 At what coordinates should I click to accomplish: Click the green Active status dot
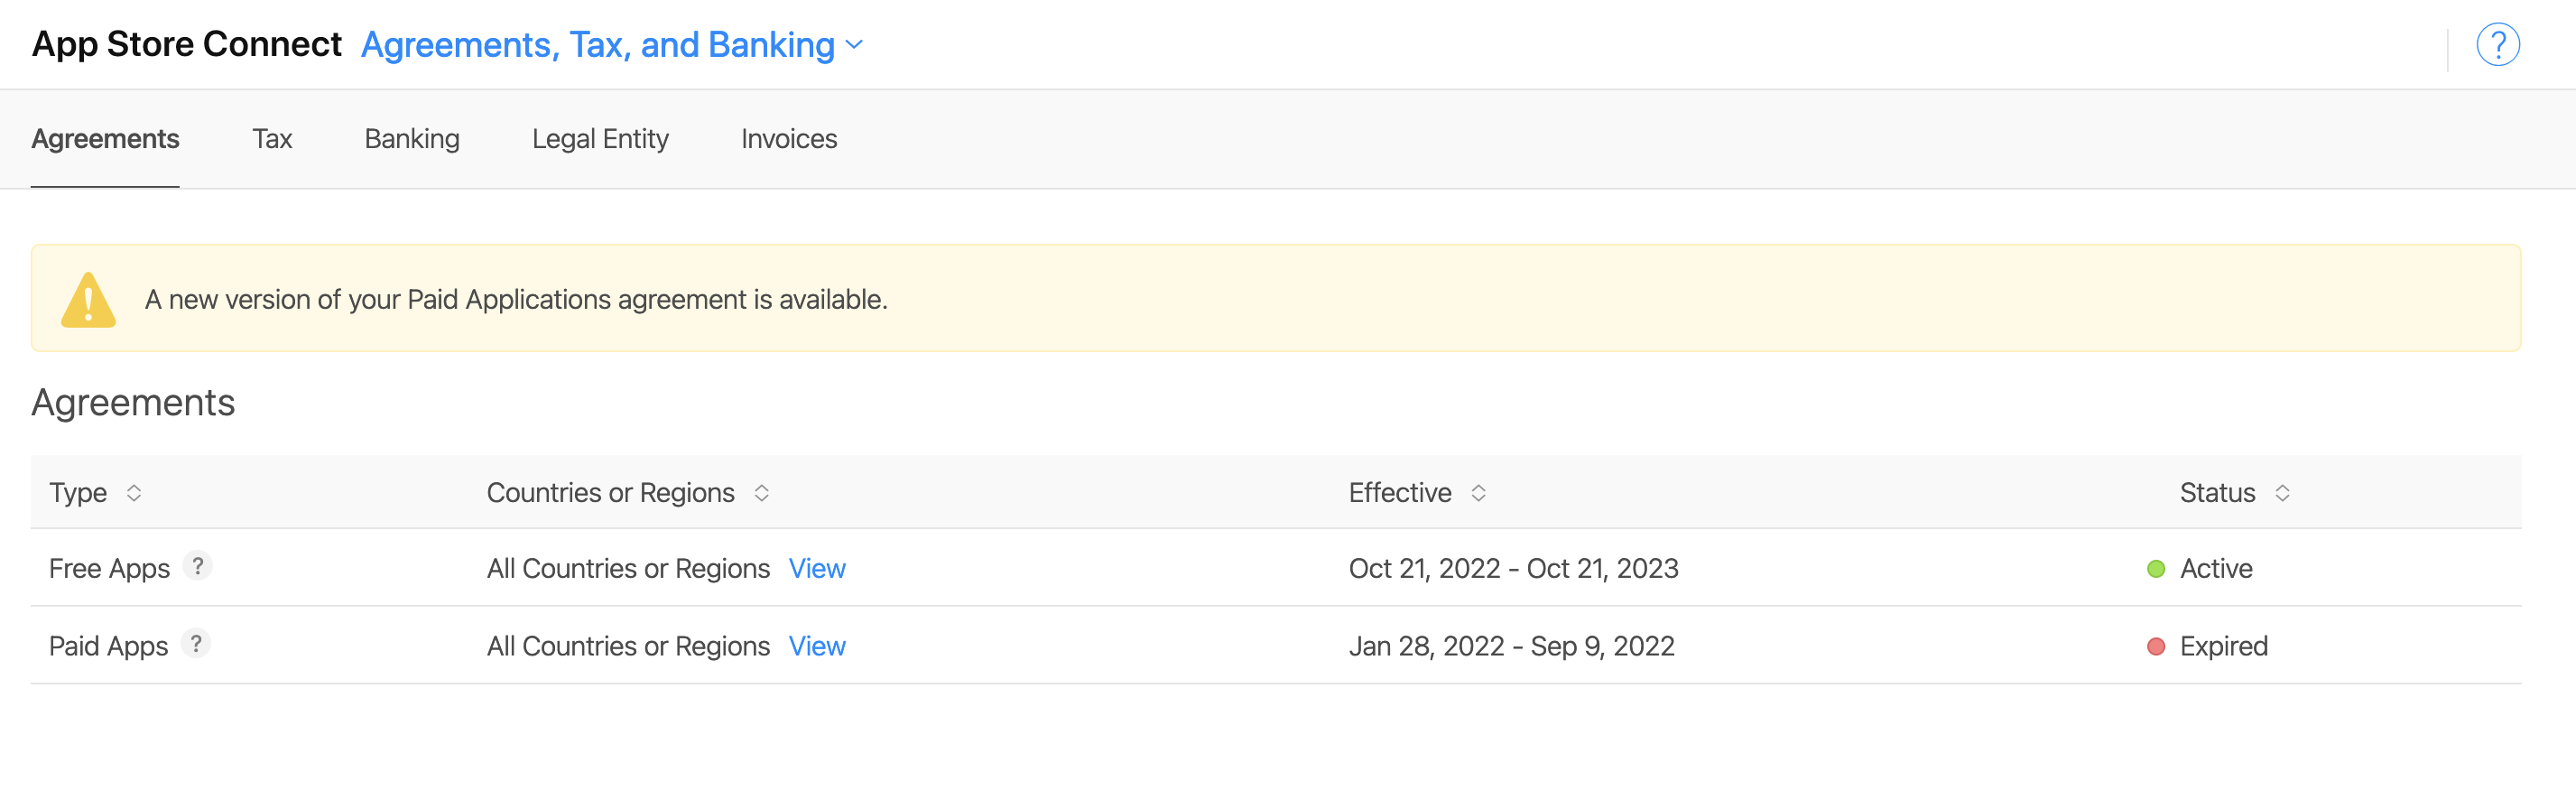2156,568
